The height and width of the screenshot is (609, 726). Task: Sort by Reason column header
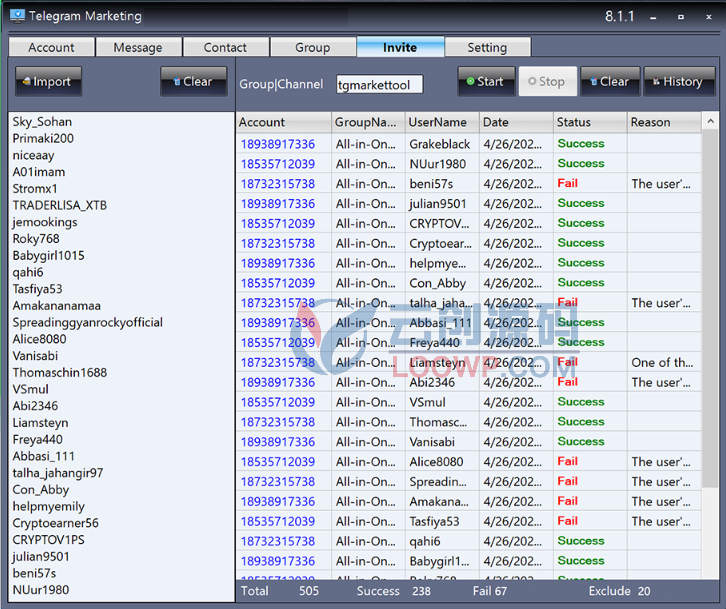664,122
